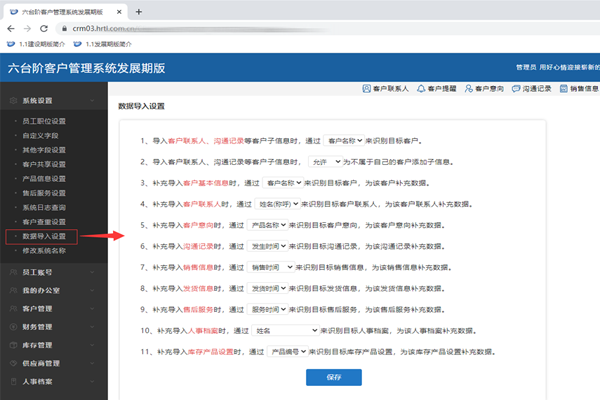The height and width of the screenshot is (400, 600).
Task: Open 员工职位设置 in sidebar
Action: 44,121
